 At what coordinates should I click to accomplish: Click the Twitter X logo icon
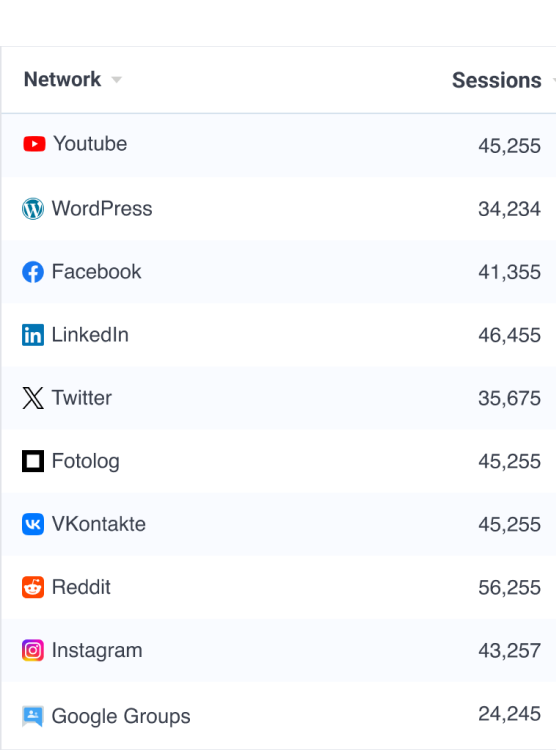coord(33,398)
